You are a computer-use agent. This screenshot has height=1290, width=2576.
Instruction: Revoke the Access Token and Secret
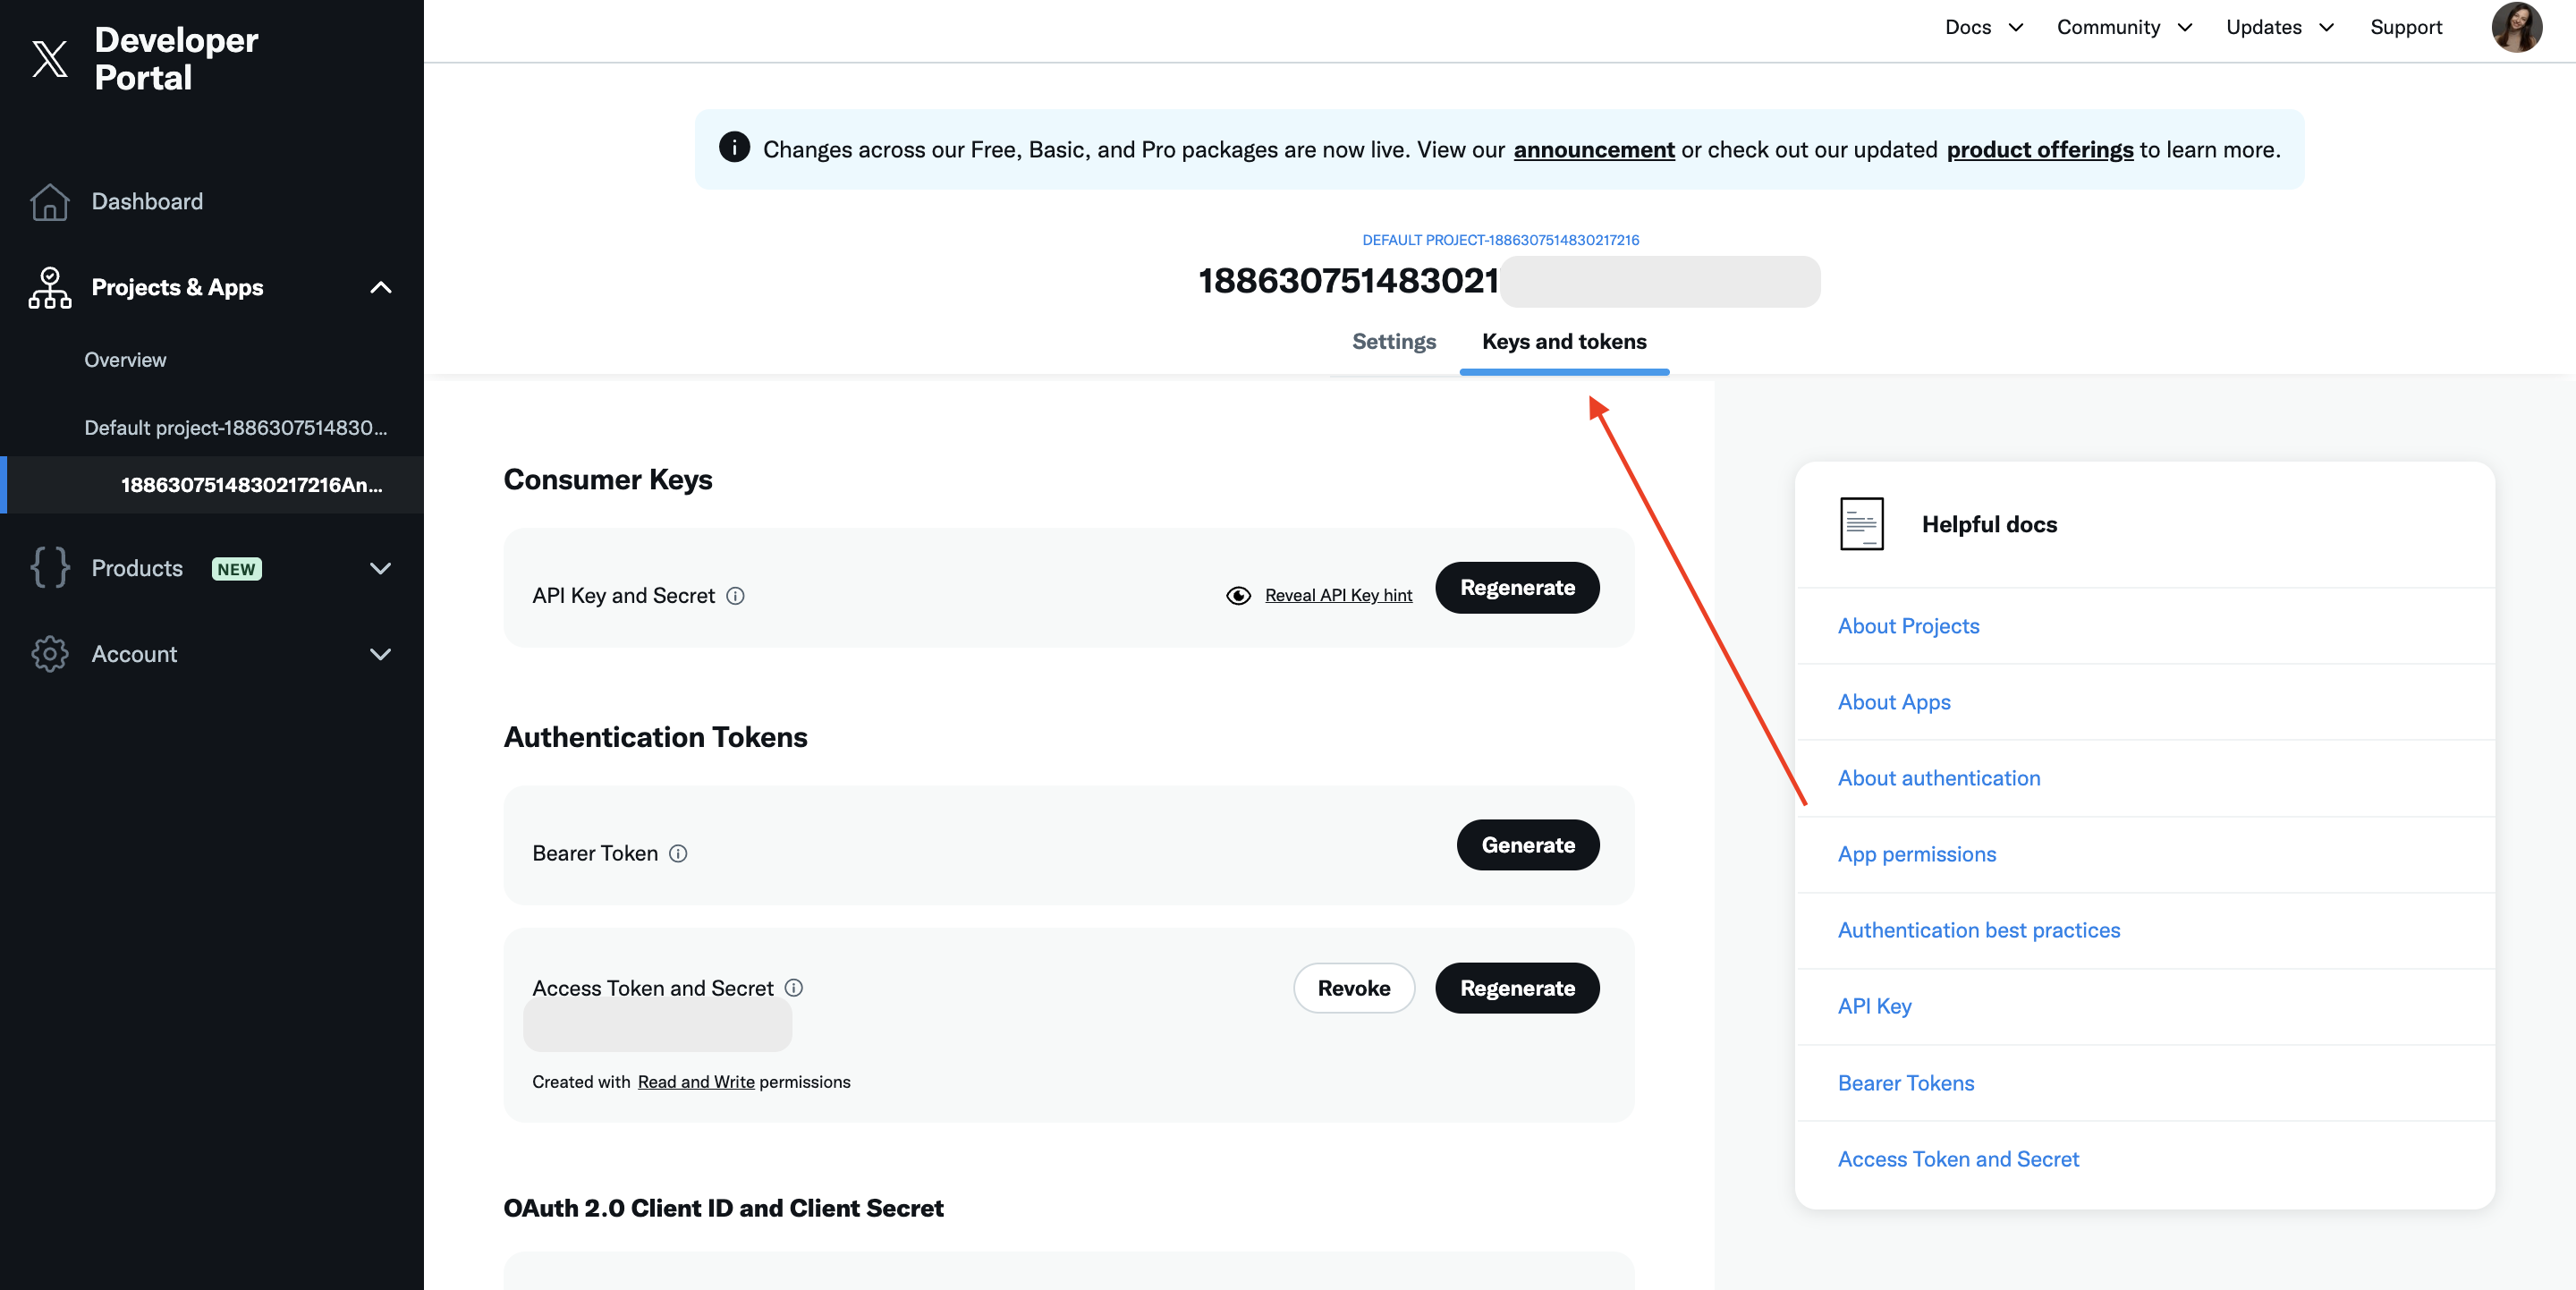[1353, 988]
